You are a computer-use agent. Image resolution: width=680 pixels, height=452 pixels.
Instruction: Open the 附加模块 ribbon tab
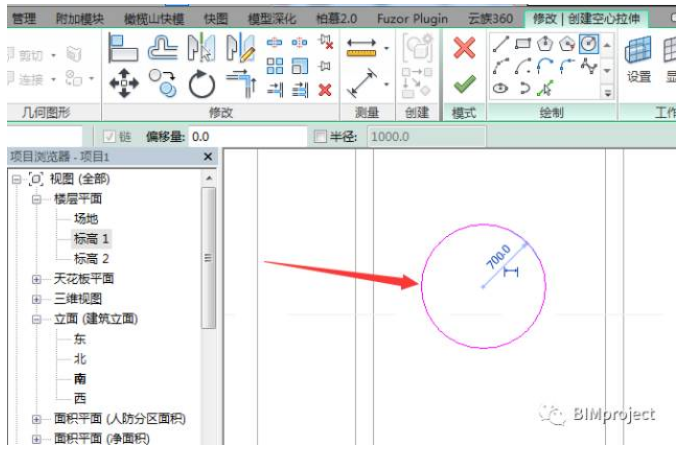tap(80, 19)
